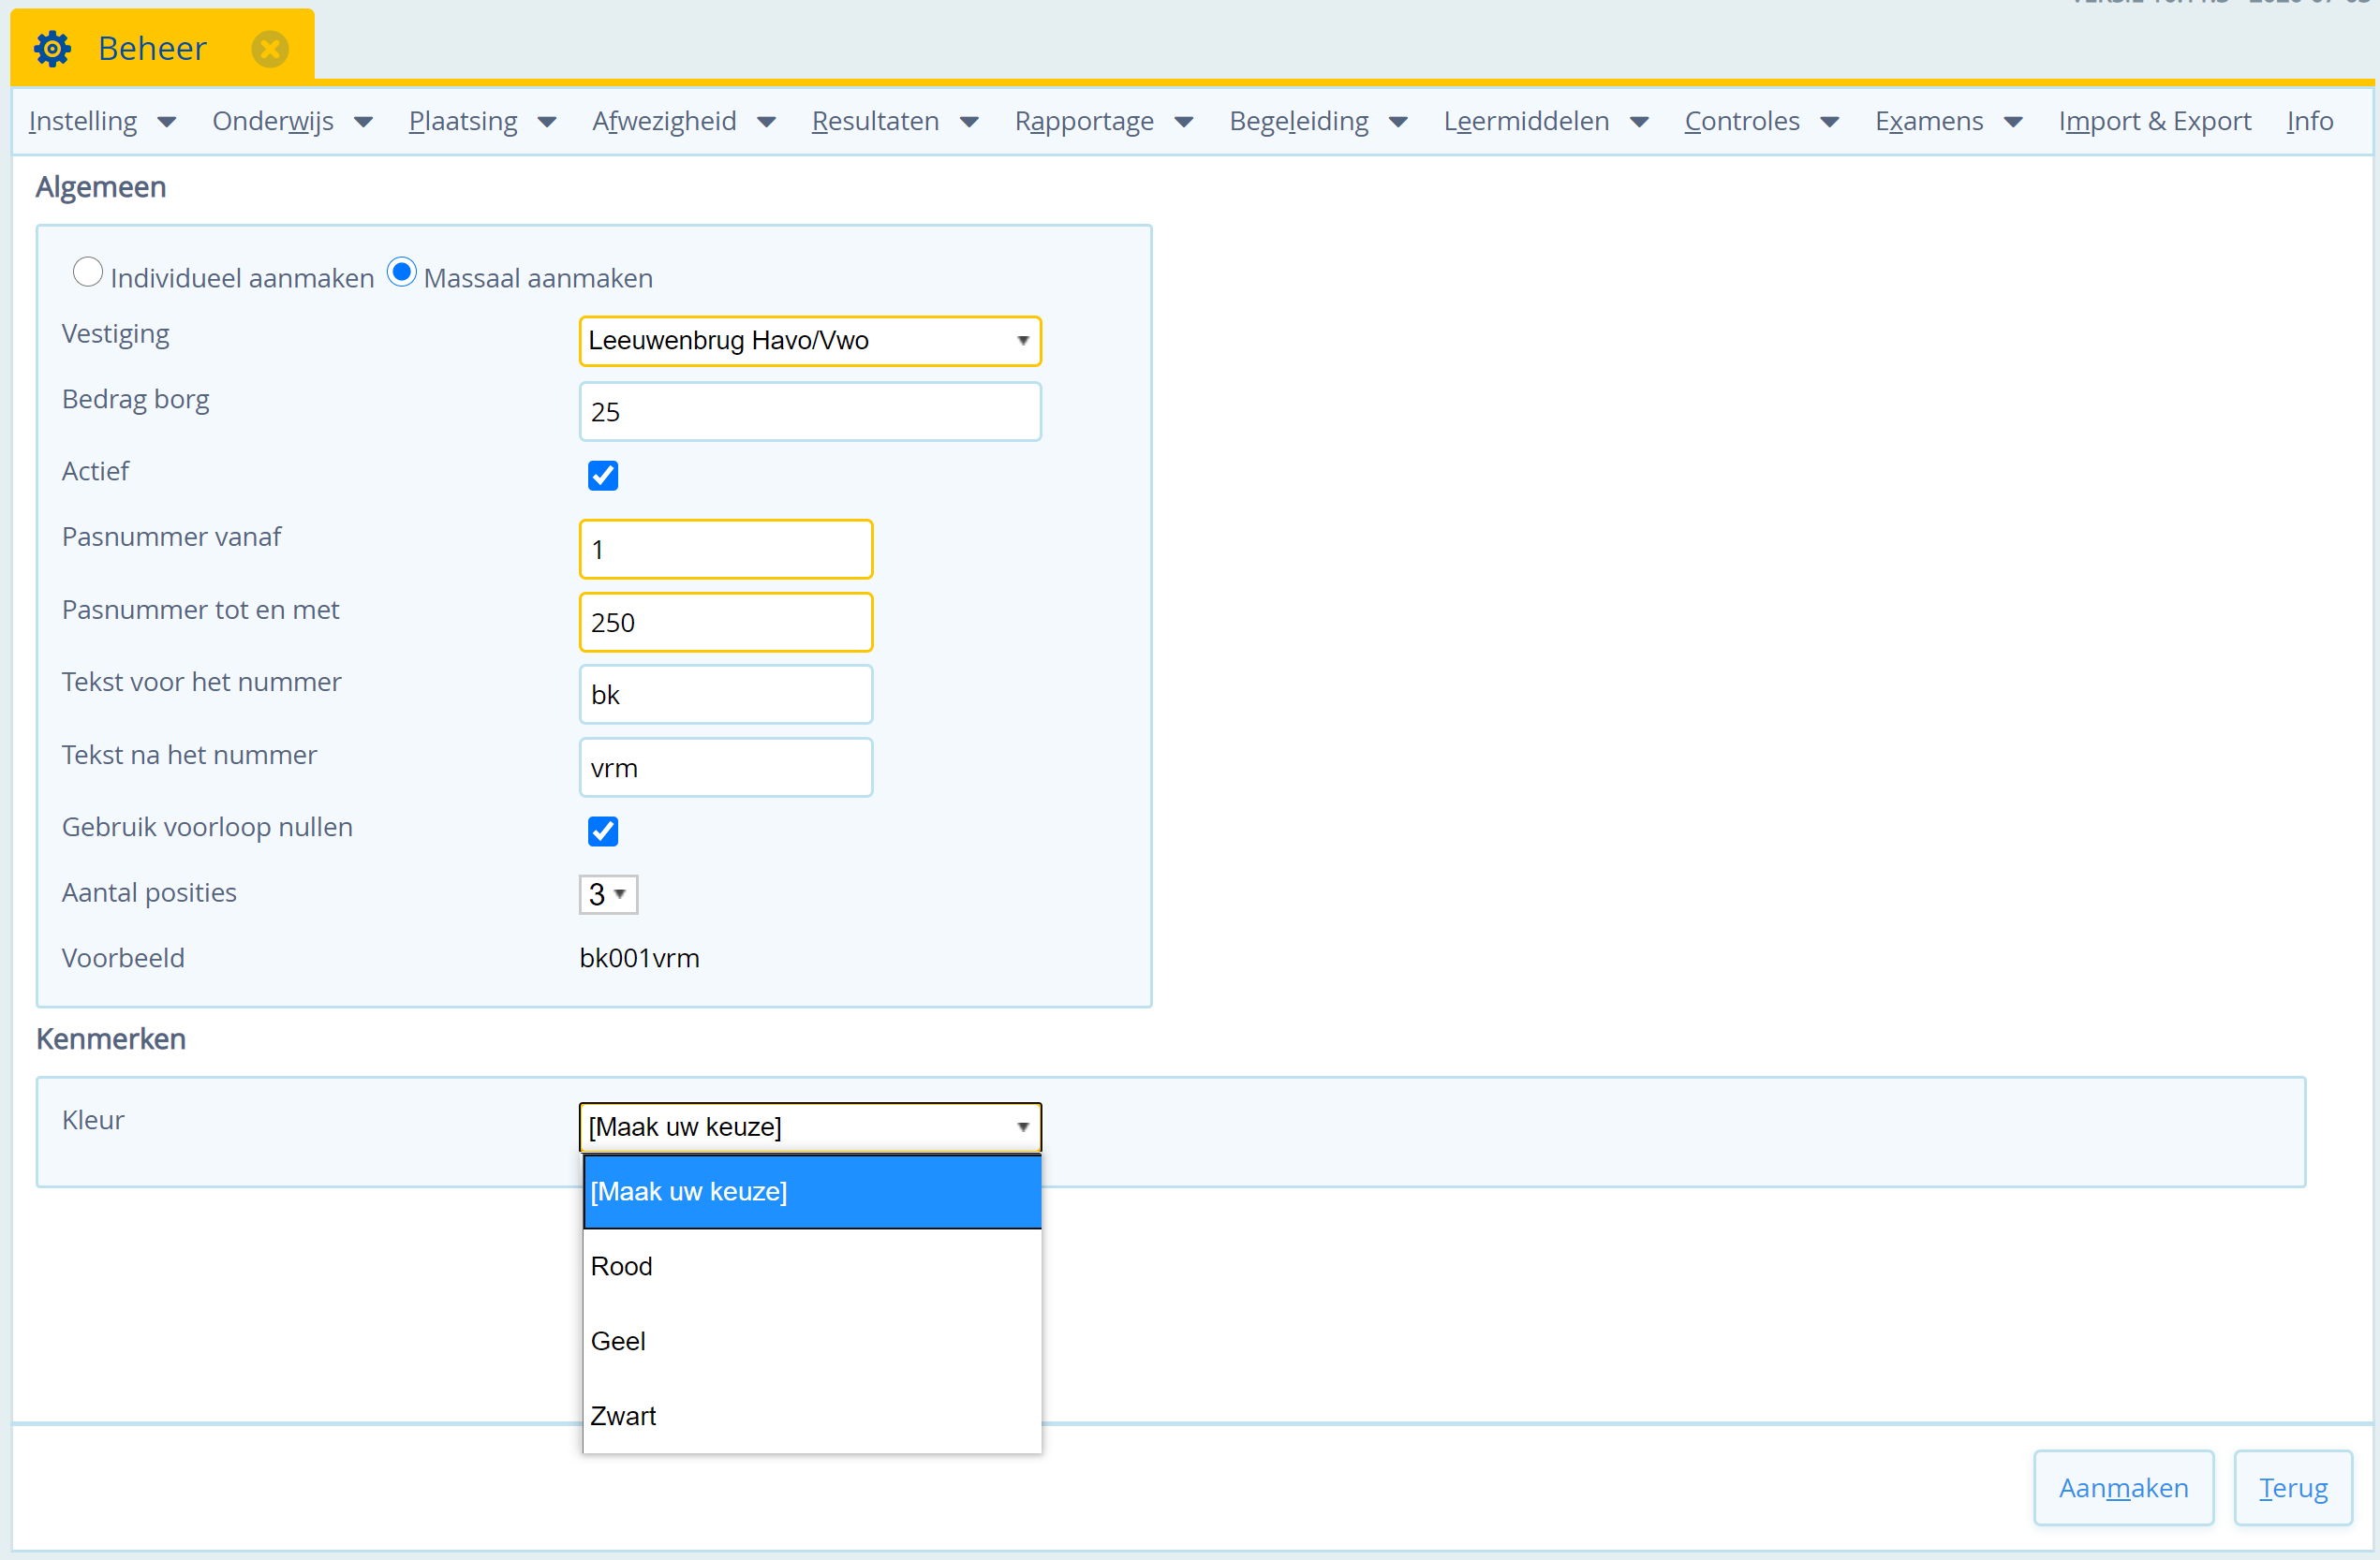Open the Resultaten menu
2380x1560 pixels.
[x=895, y=121]
